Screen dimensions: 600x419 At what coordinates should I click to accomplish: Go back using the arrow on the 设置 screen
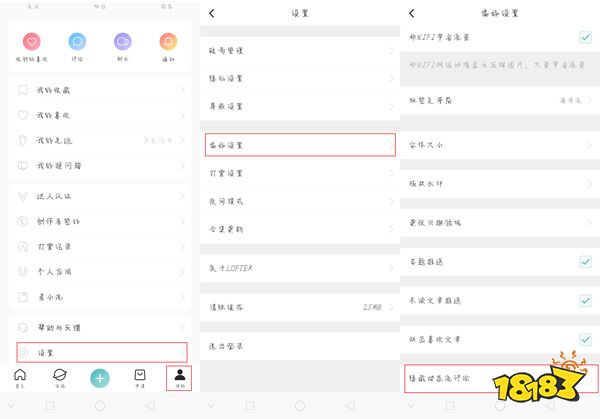click(x=212, y=13)
